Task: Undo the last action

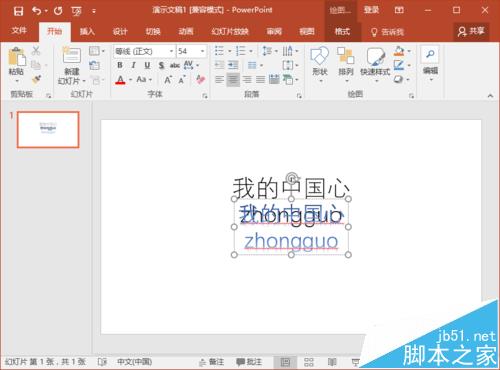Action: (x=37, y=11)
